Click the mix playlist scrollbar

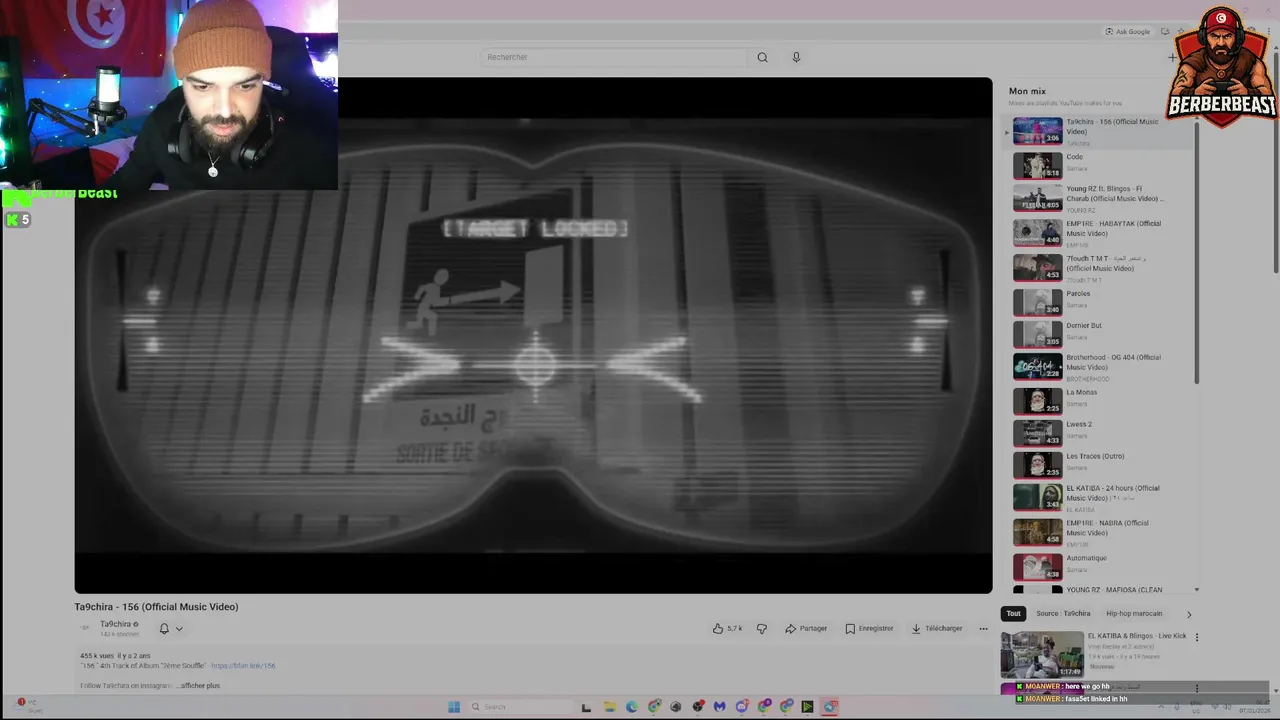[1196, 255]
